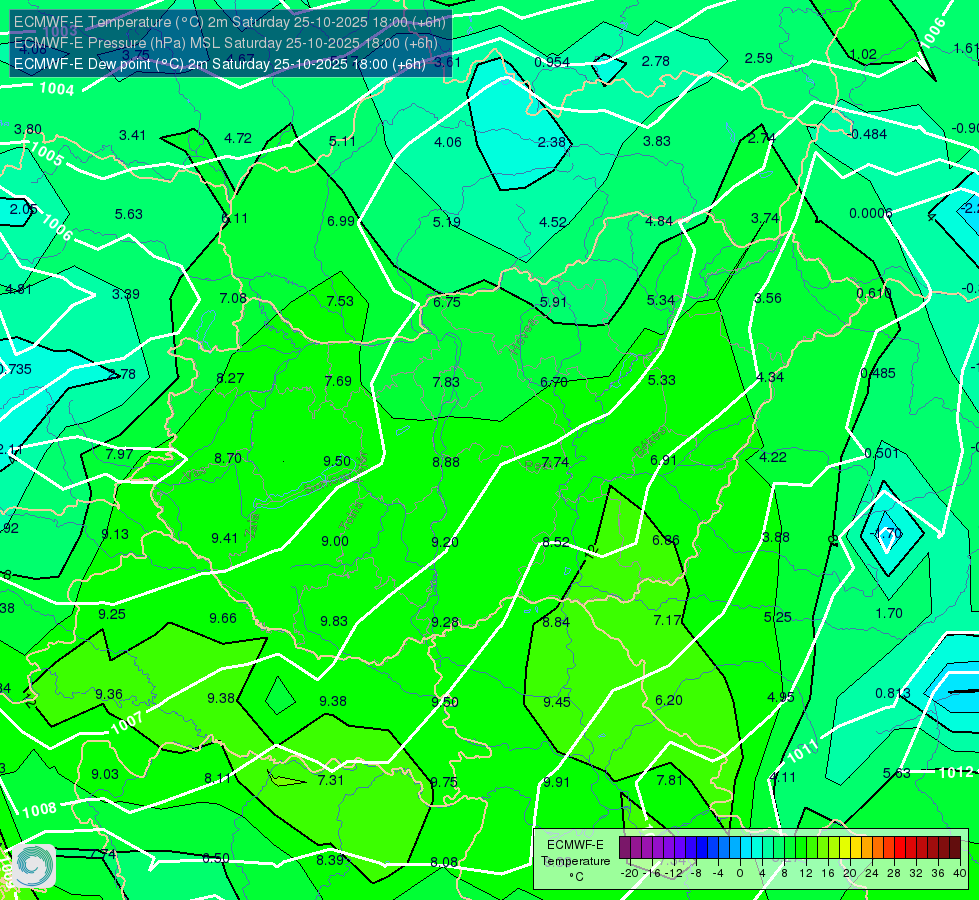This screenshot has width=979, height=900.
Task: Click the 0.813 temperature value
Action: pyautogui.click(x=893, y=693)
